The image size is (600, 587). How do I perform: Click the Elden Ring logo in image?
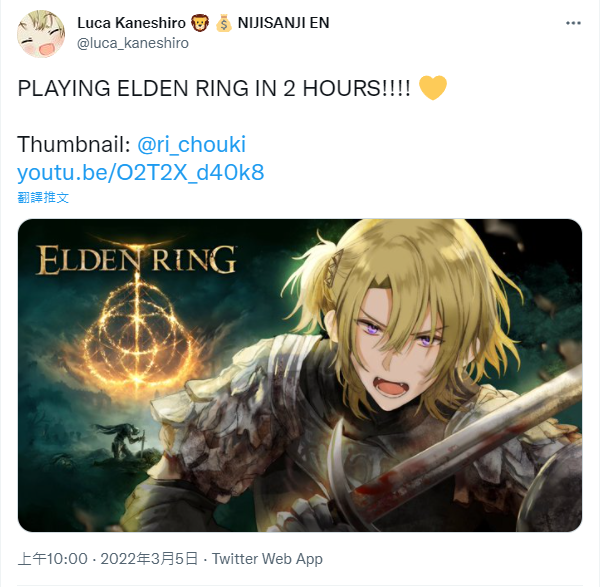[136, 260]
